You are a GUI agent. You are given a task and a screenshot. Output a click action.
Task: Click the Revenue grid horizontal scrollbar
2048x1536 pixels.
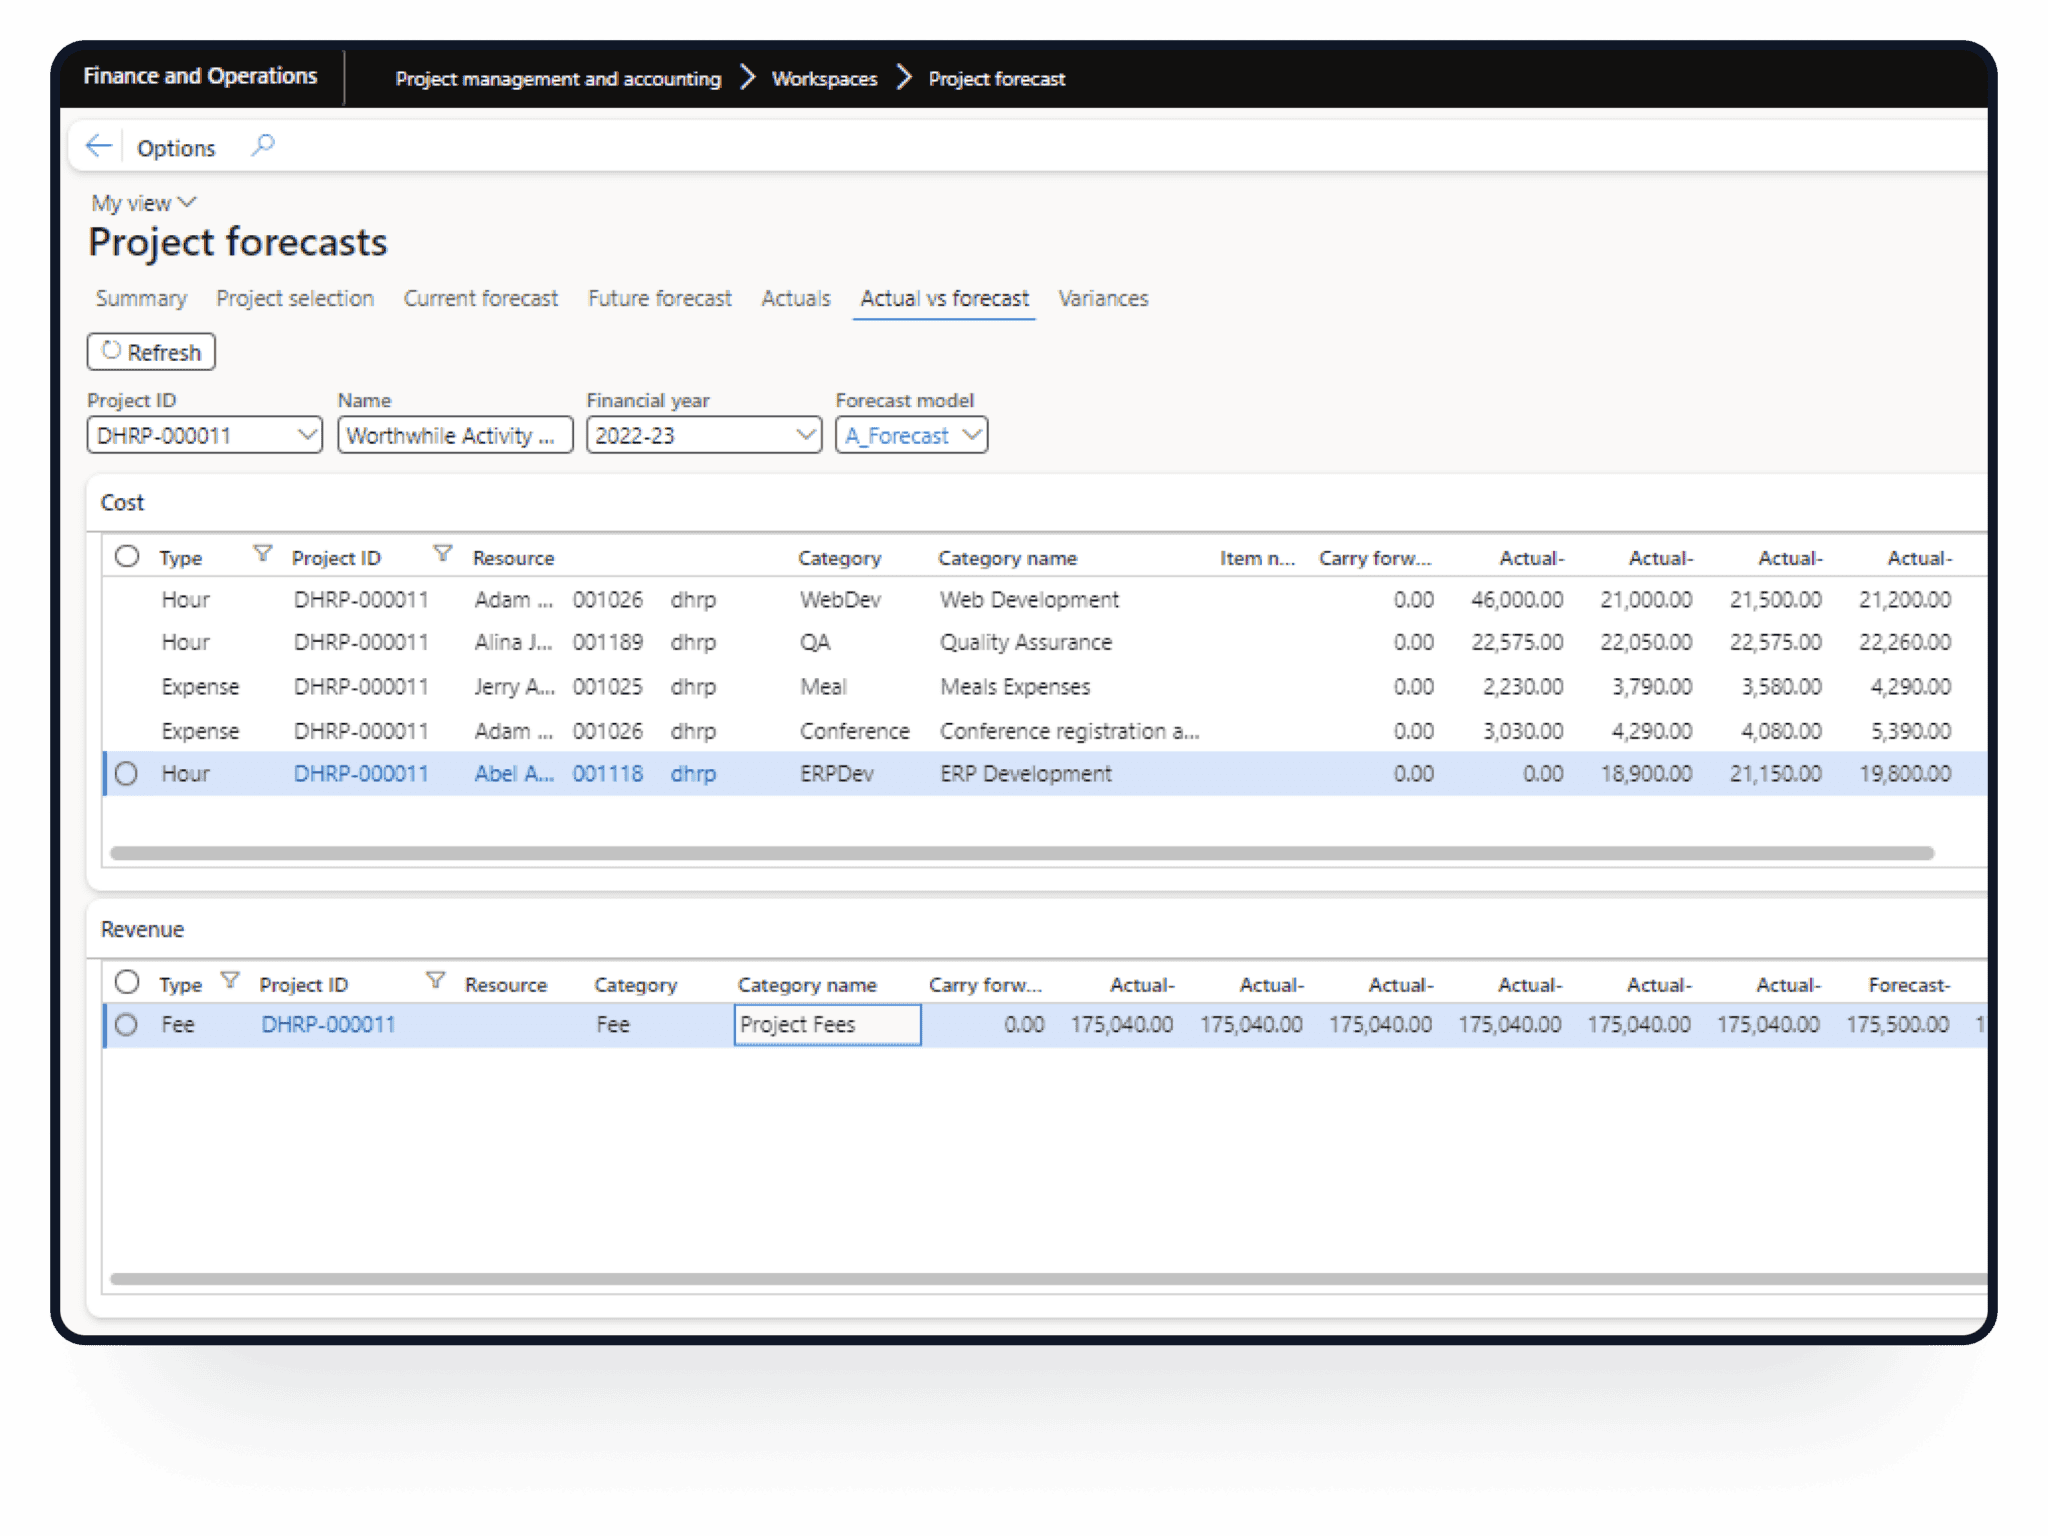[1048, 1279]
